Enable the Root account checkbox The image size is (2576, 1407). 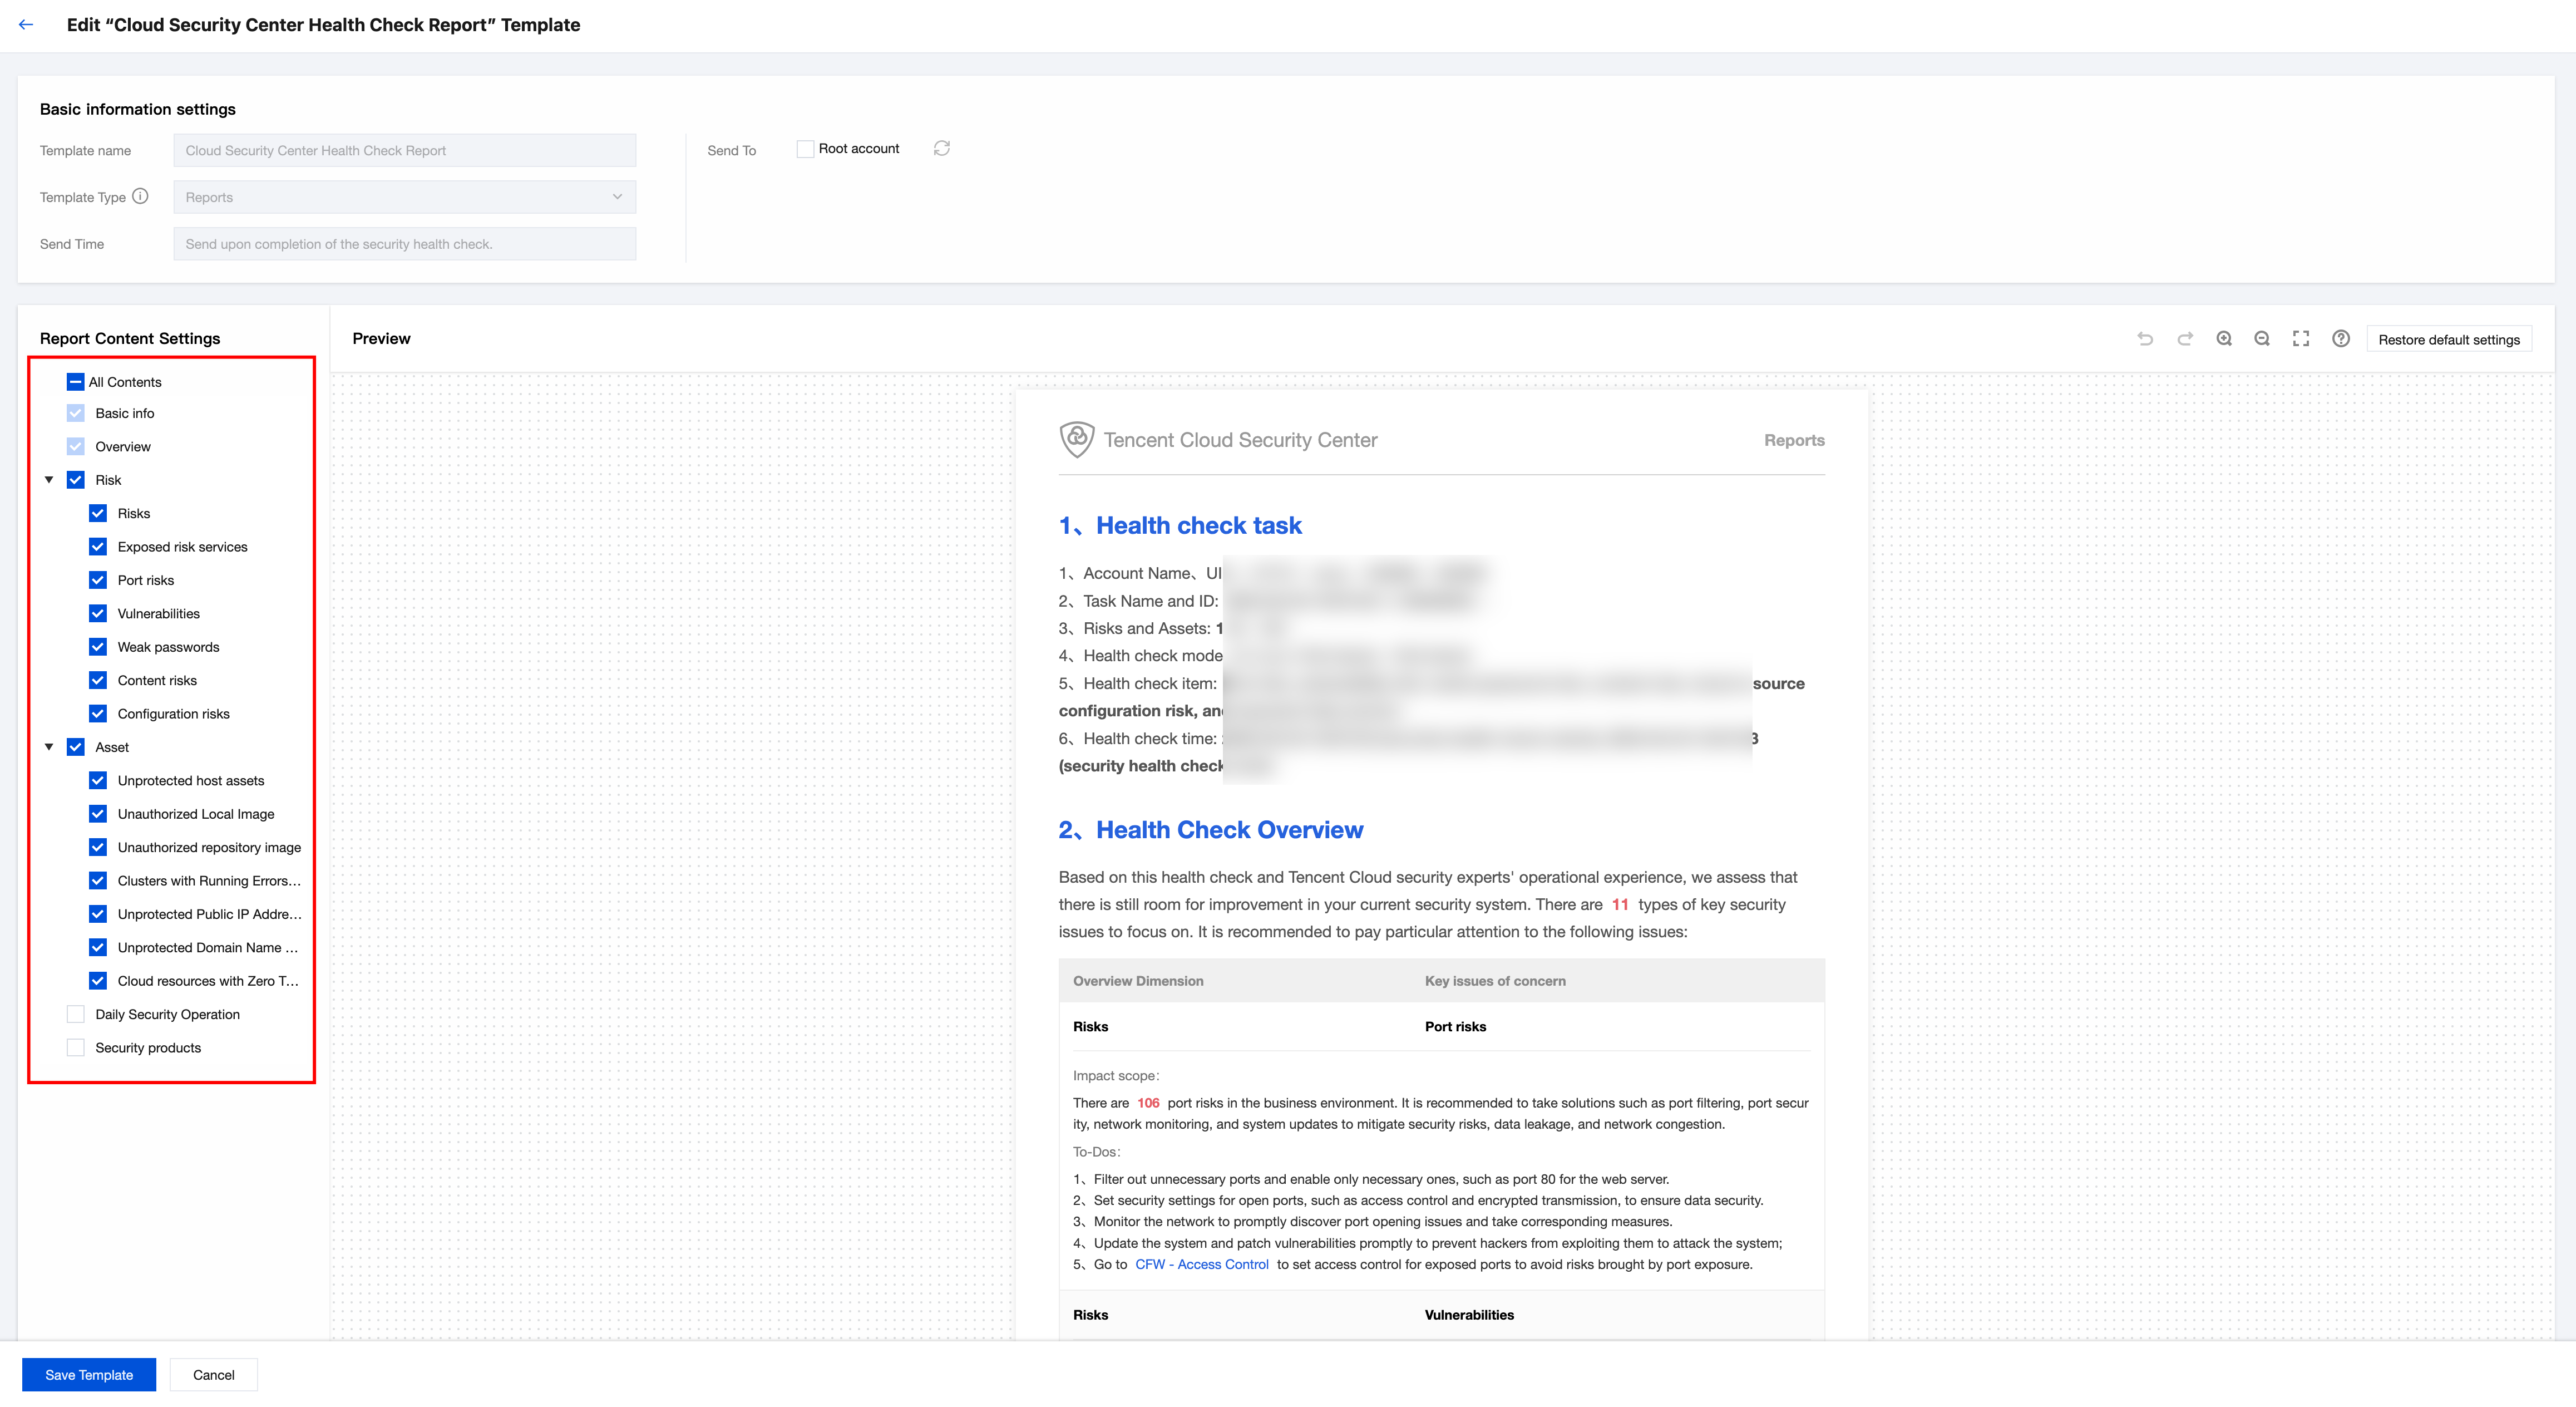[x=805, y=149]
